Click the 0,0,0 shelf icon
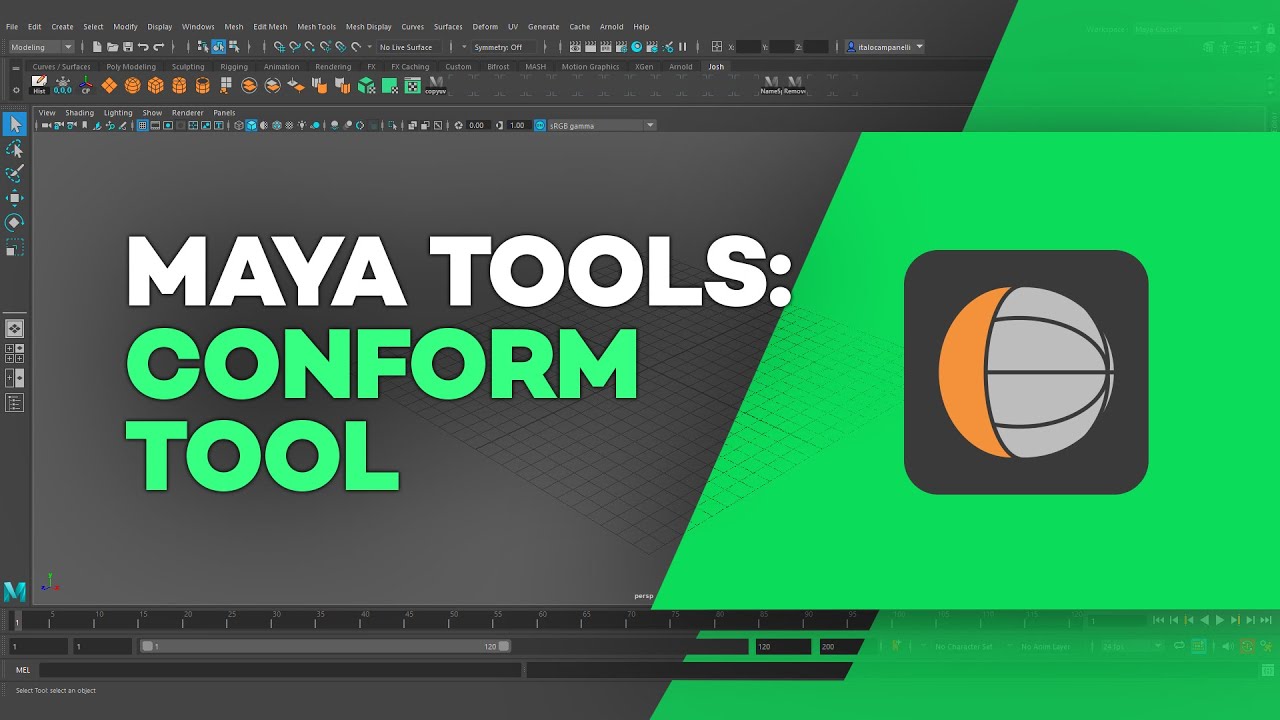The height and width of the screenshot is (720, 1280). (63, 85)
